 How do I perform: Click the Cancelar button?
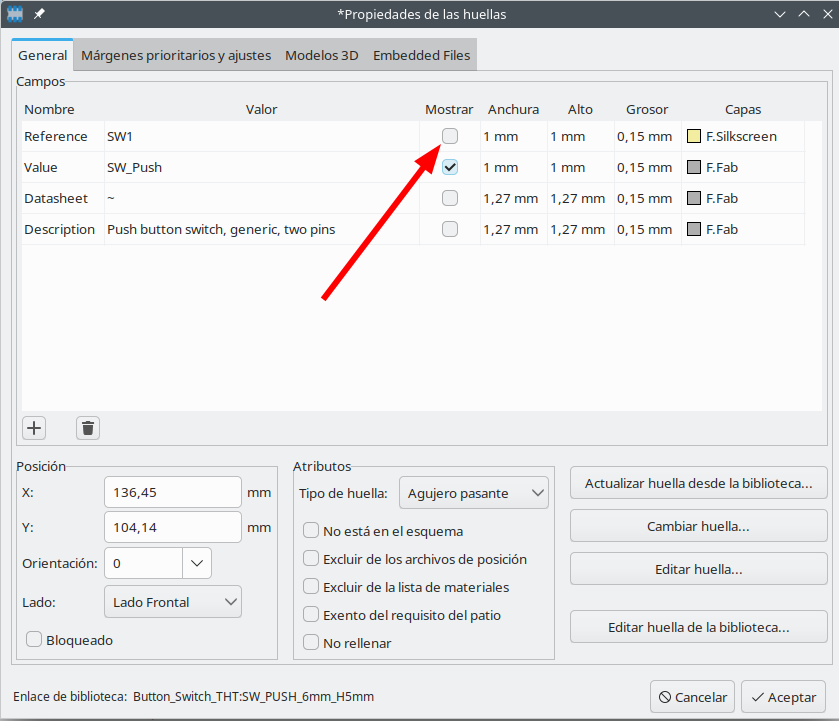692,696
